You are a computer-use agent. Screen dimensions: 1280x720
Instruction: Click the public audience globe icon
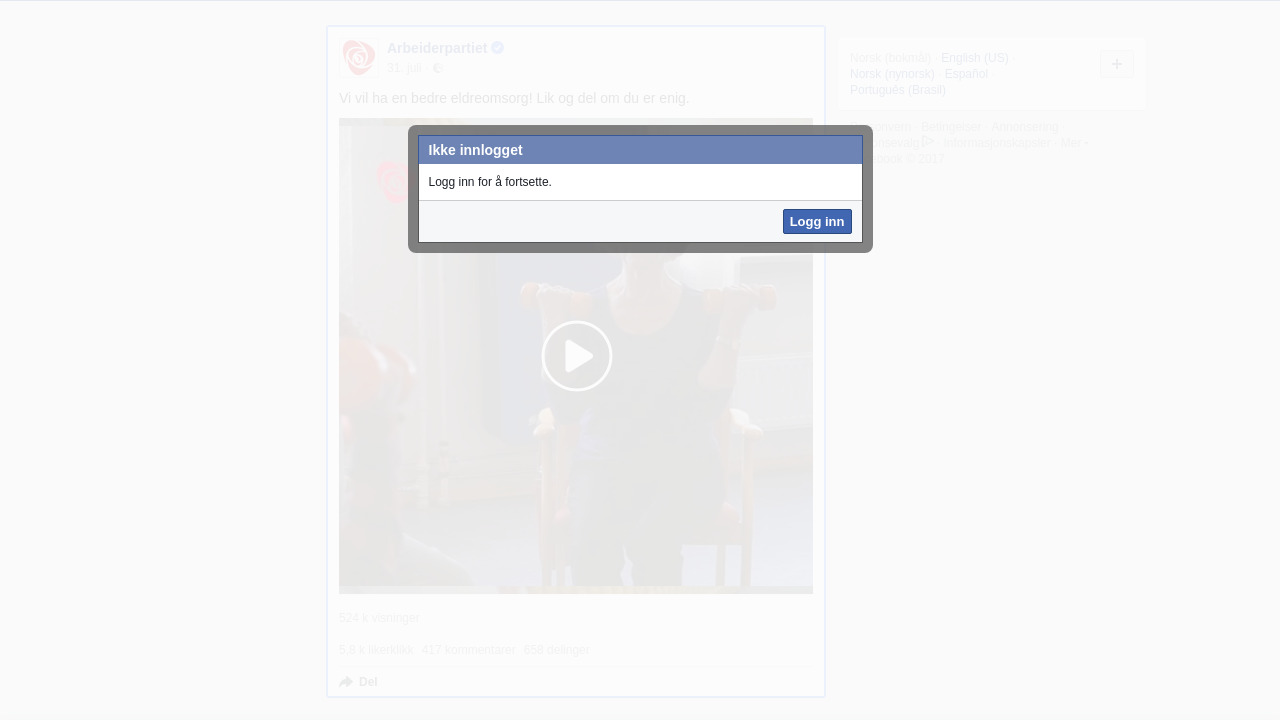pos(437,68)
